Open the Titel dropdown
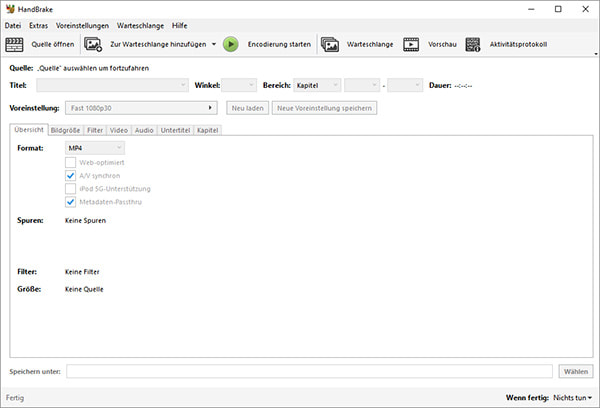The image size is (600, 408). pos(112,85)
